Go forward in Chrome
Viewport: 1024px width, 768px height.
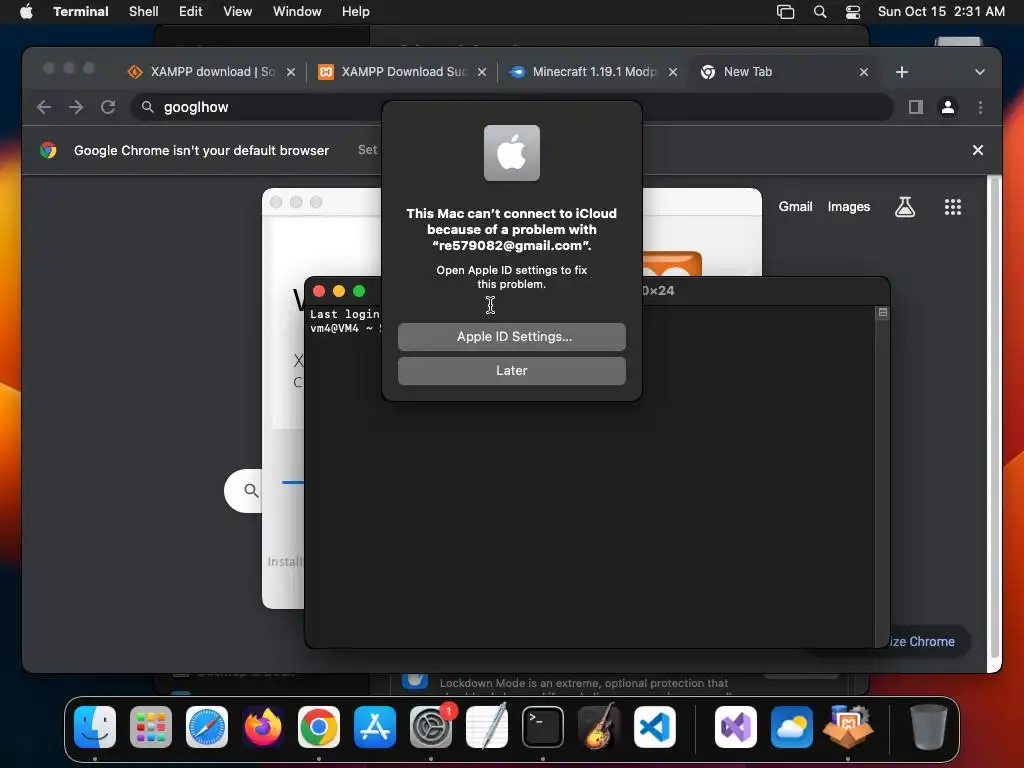[76, 107]
